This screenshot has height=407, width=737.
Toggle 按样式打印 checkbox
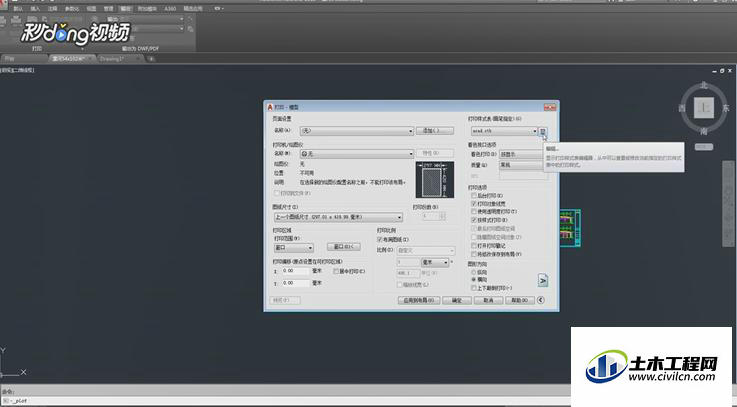click(474, 220)
